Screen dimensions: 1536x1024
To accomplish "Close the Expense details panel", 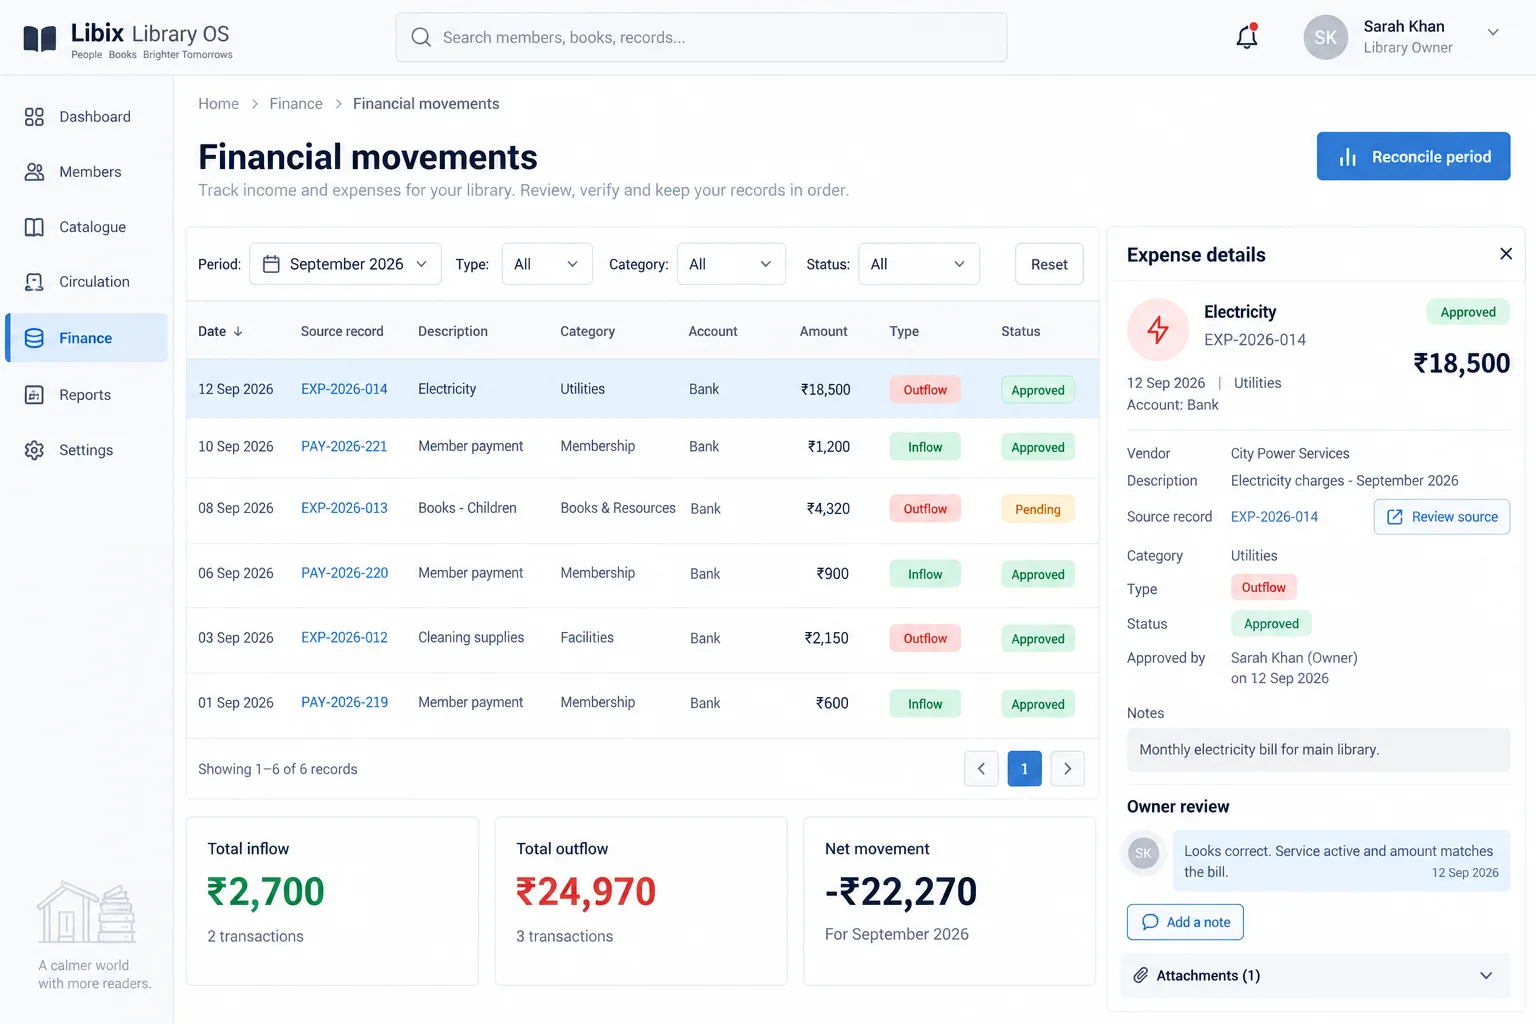I will tap(1505, 254).
